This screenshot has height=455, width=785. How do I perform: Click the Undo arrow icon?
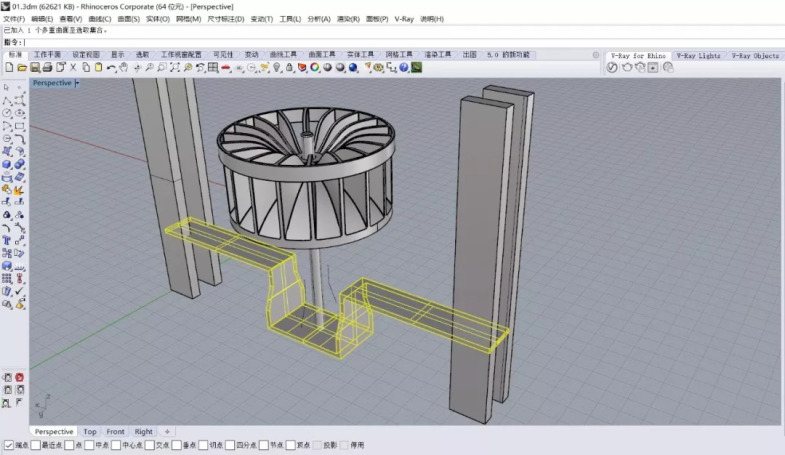(111, 67)
